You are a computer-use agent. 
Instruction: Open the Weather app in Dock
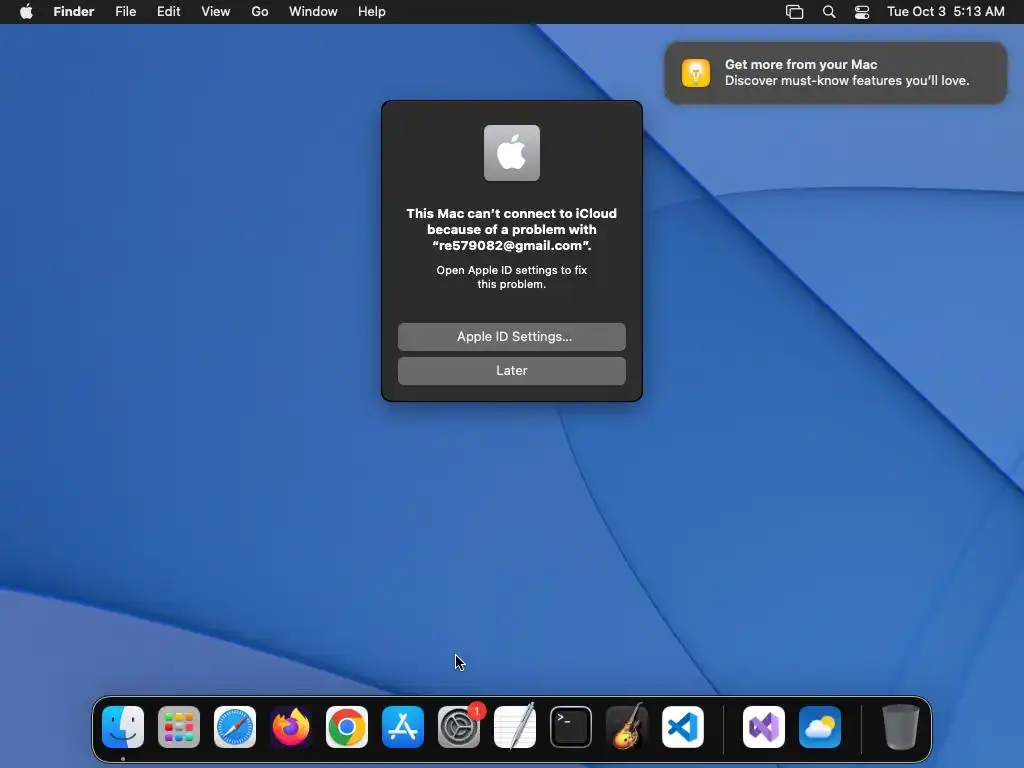820,727
